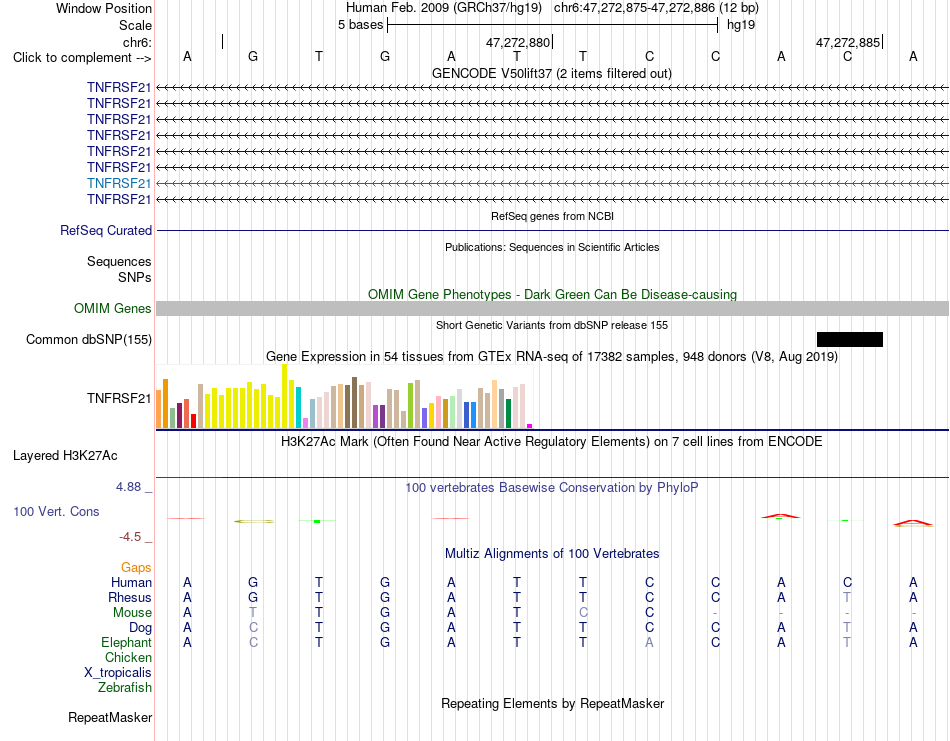Open the Layered H3K27Ac track label
Image resolution: width=950 pixels, height=741 pixels.
pyautogui.click(x=65, y=456)
